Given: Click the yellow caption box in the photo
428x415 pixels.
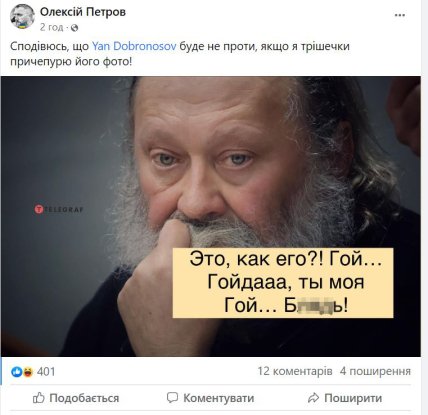Looking at the screenshot, I should point(283,283).
